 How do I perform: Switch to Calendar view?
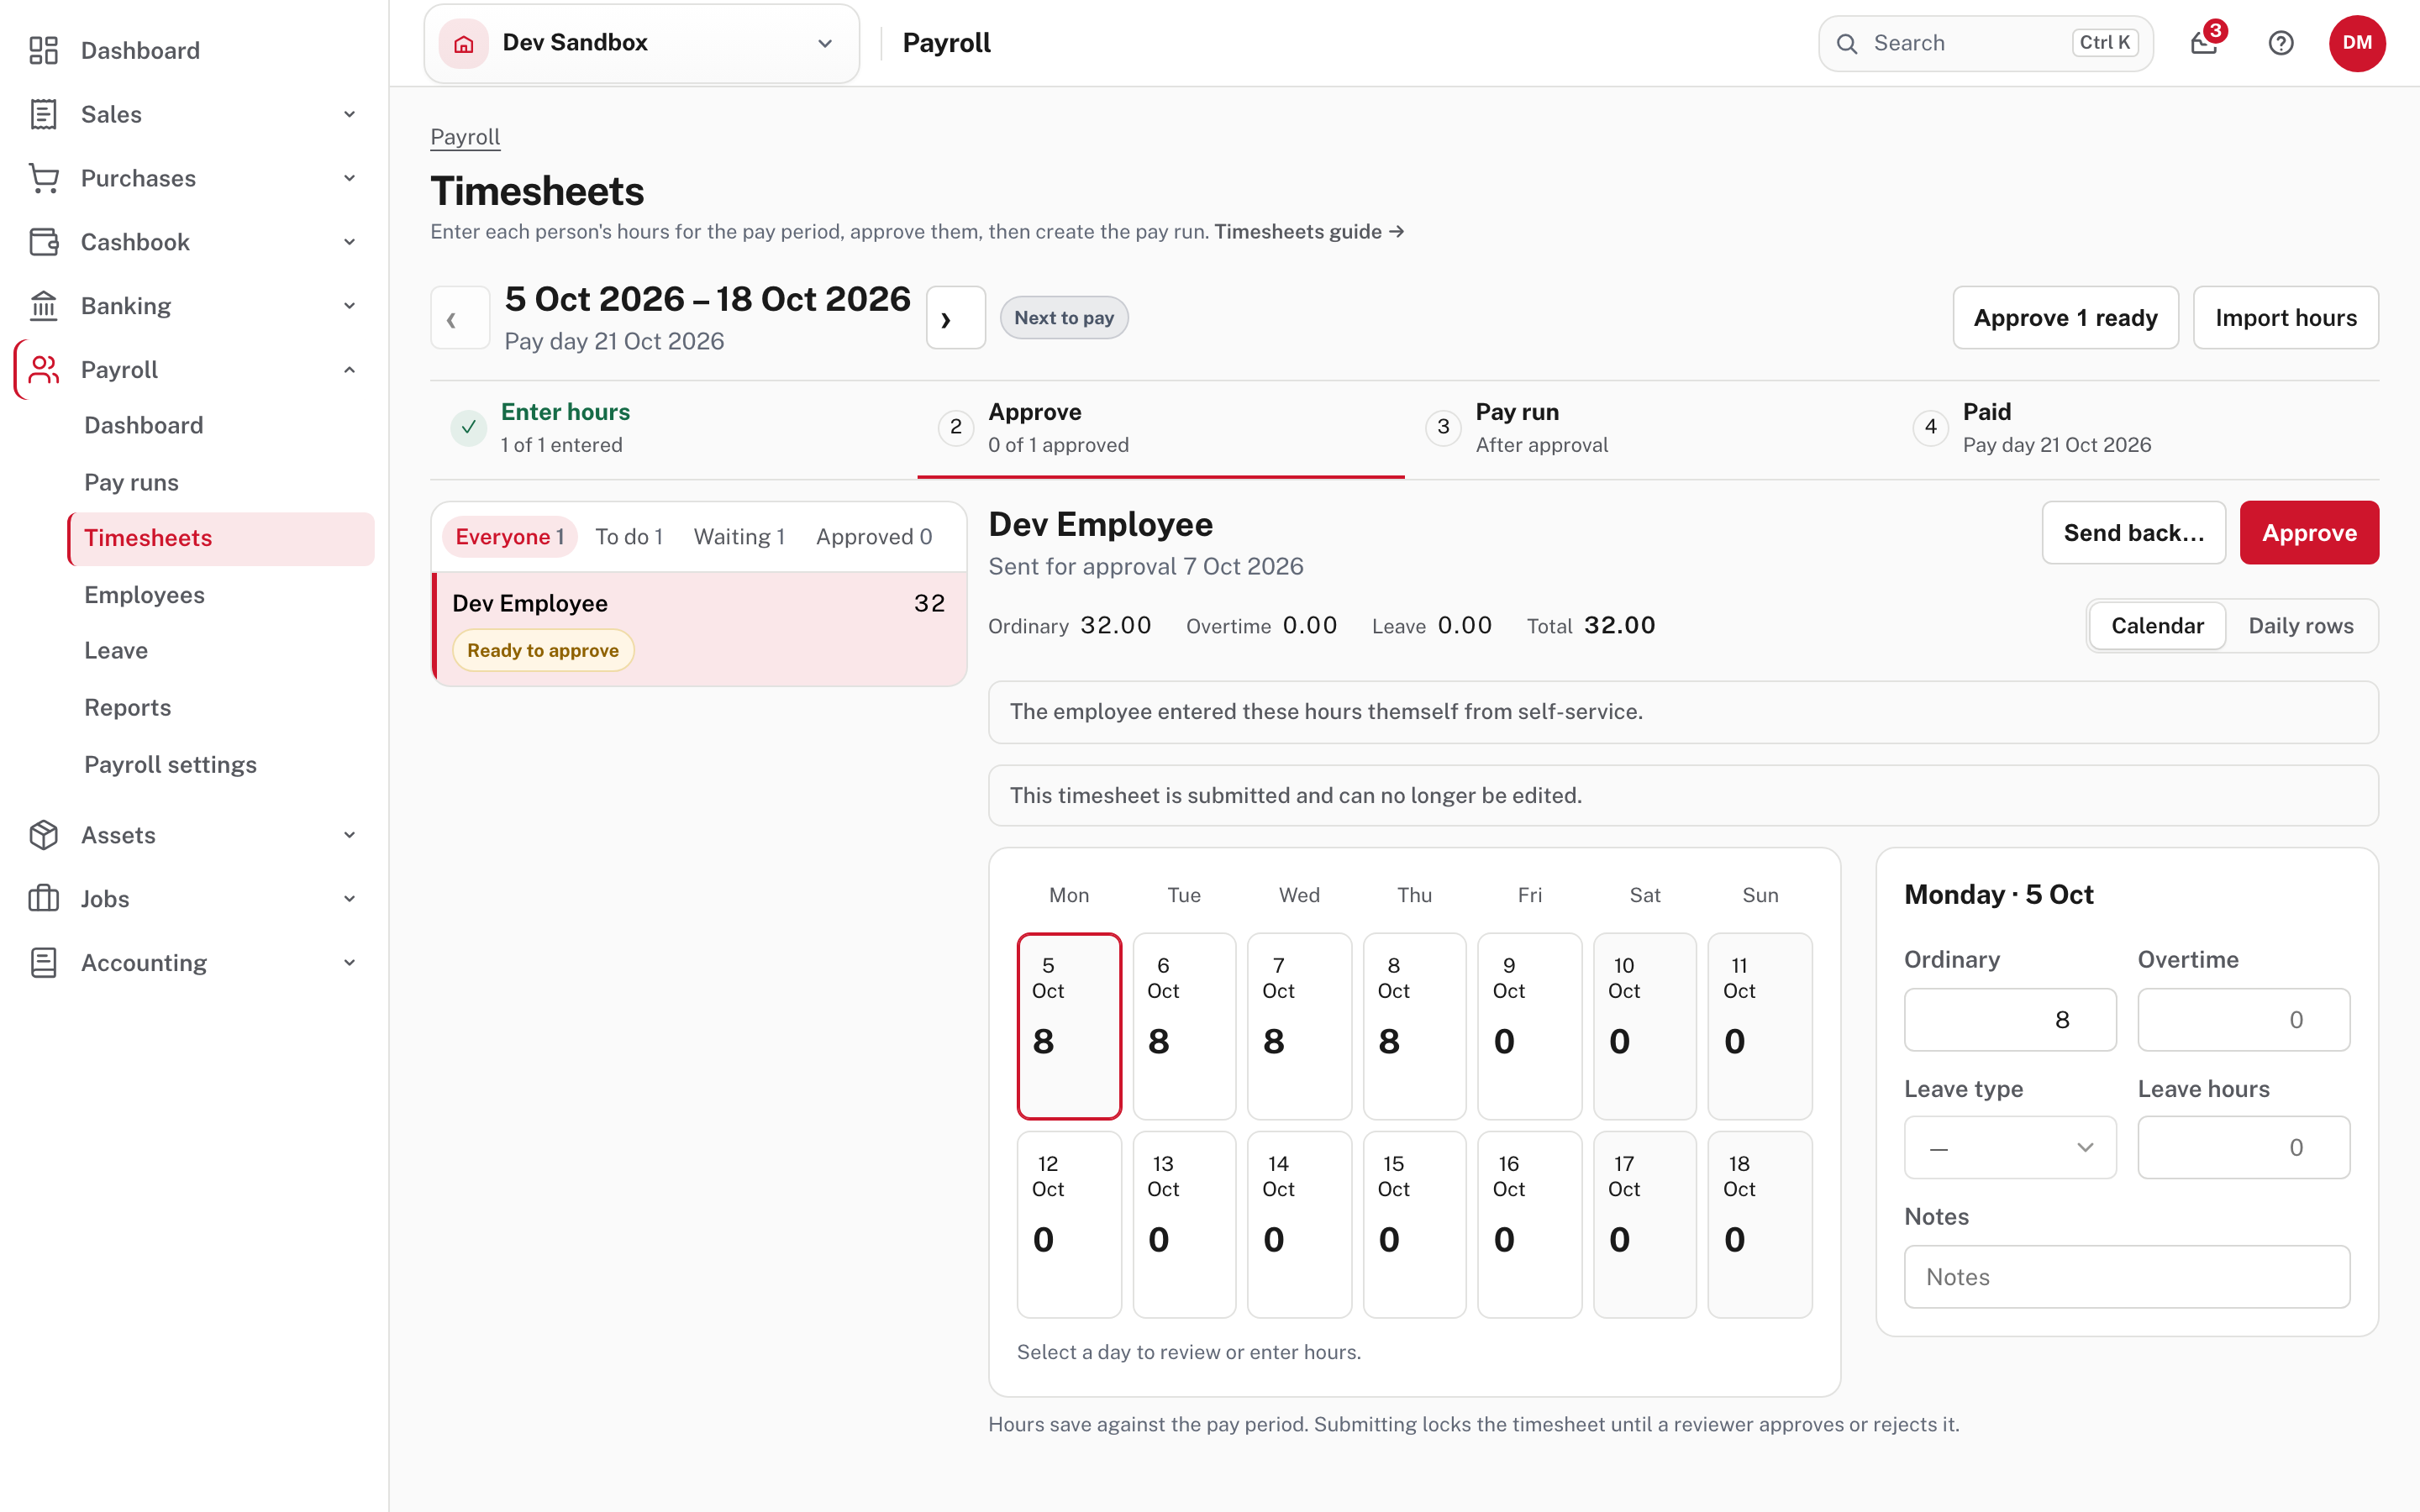pyautogui.click(x=2157, y=626)
